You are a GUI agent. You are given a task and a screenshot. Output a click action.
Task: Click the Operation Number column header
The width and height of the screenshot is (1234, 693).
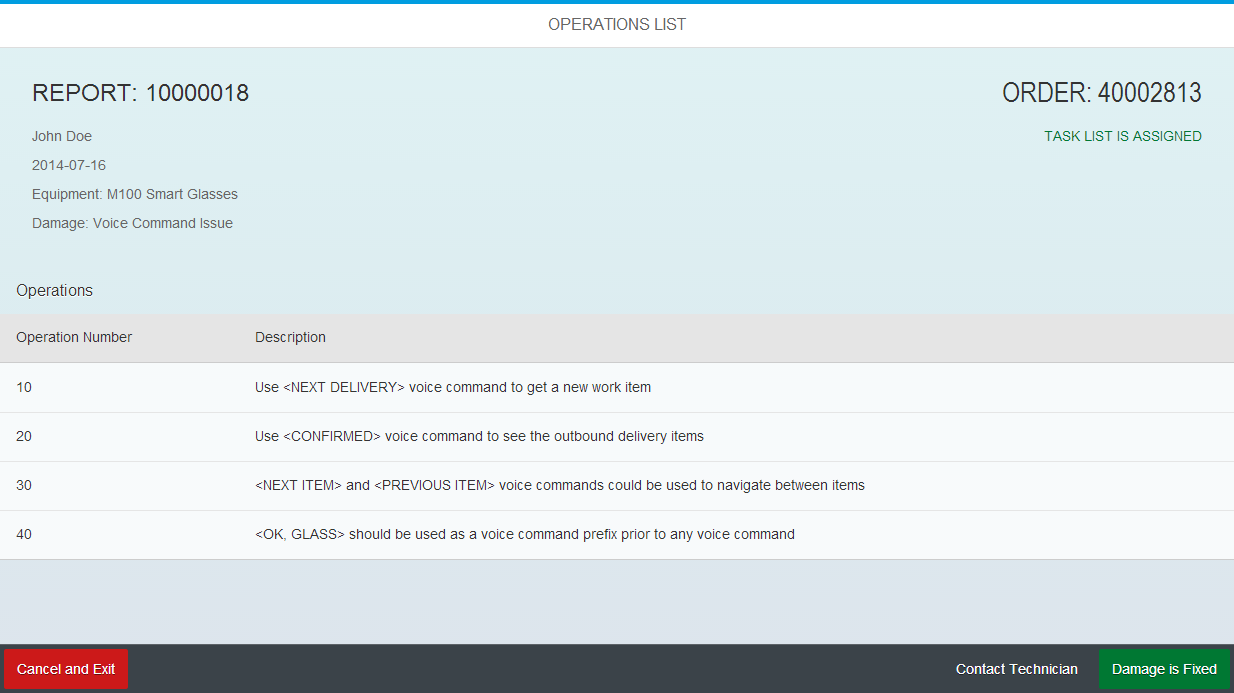(x=74, y=337)
